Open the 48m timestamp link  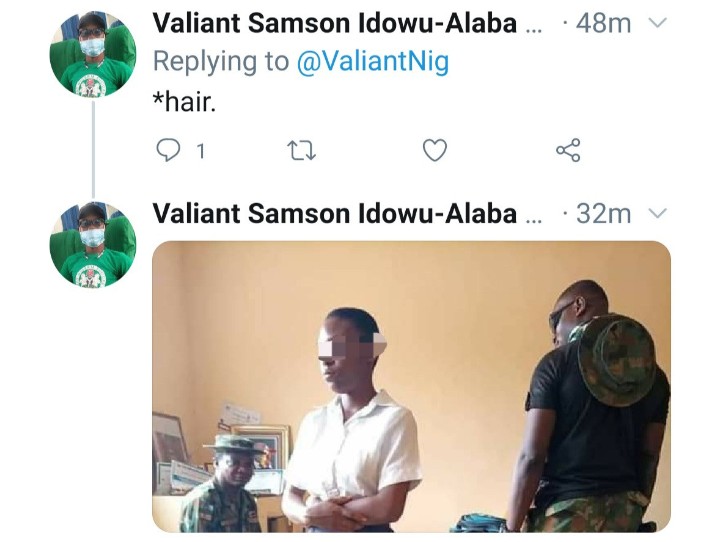point(604,24)
